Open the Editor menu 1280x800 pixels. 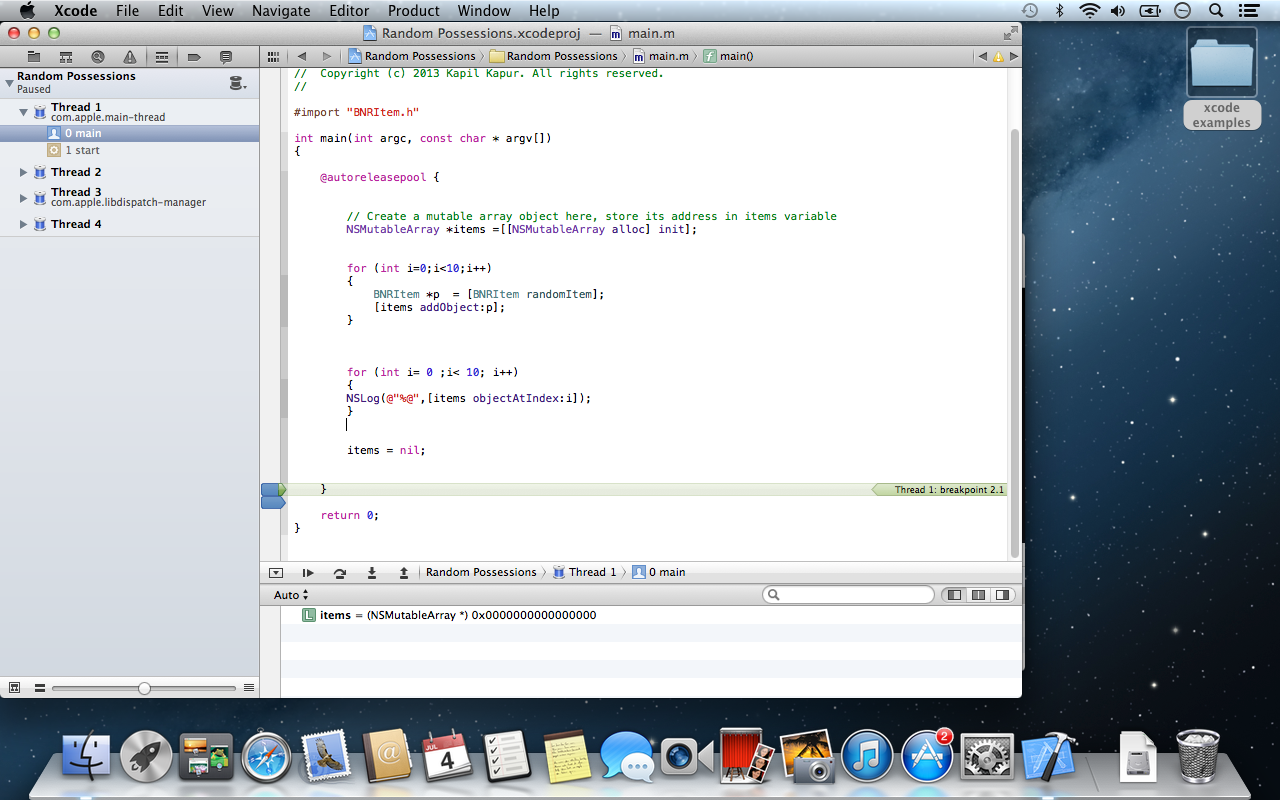tap(349, 11)
